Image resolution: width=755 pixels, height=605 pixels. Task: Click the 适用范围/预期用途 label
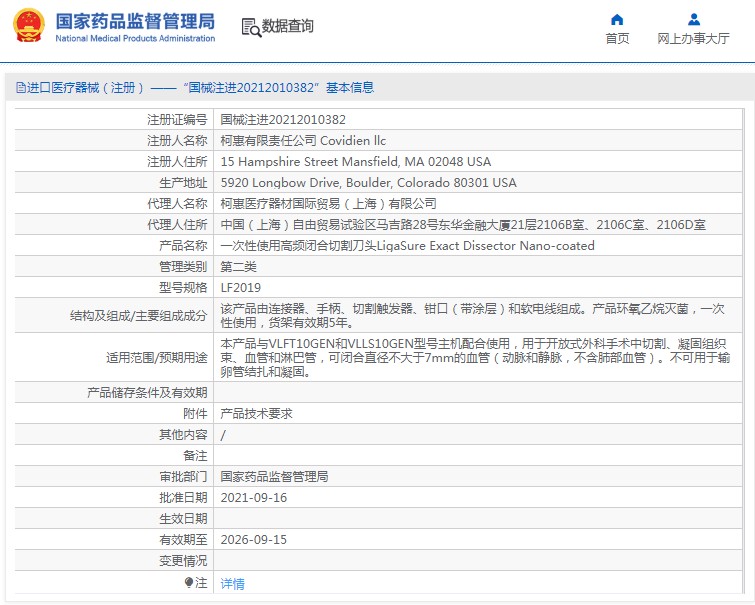(x=157, y=358)
